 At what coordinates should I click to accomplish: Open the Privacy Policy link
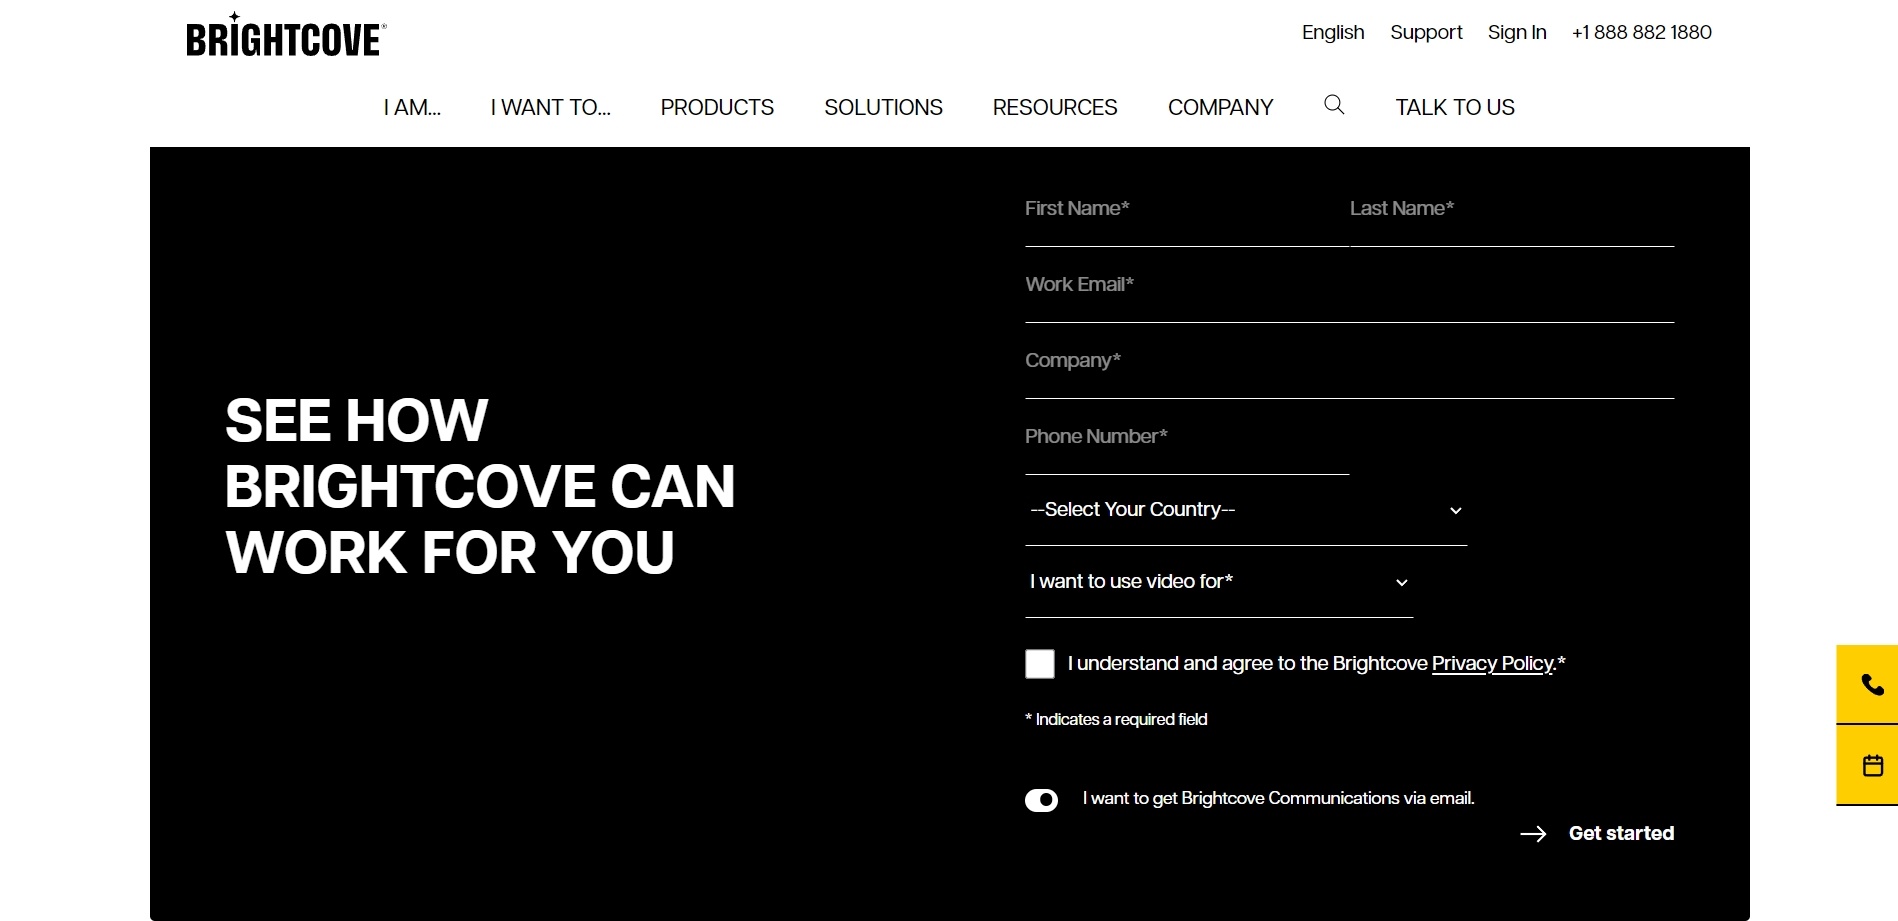[x=1493, y=663]
